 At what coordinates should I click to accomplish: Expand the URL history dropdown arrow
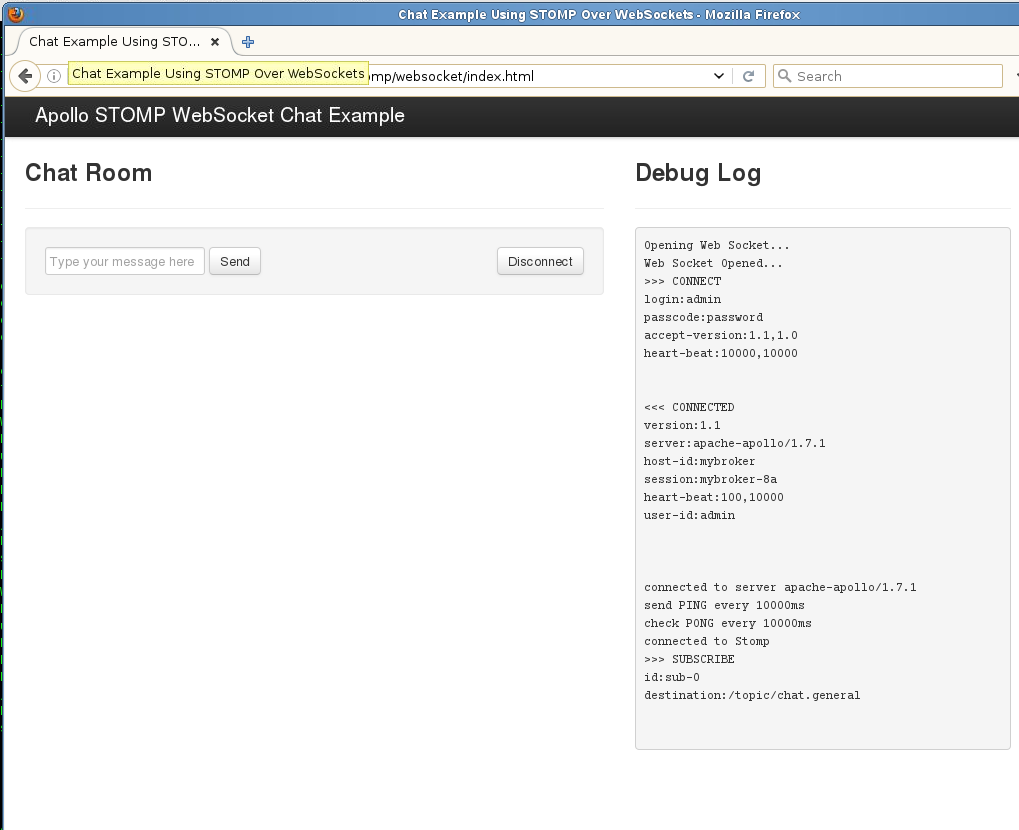click(719, 76)
